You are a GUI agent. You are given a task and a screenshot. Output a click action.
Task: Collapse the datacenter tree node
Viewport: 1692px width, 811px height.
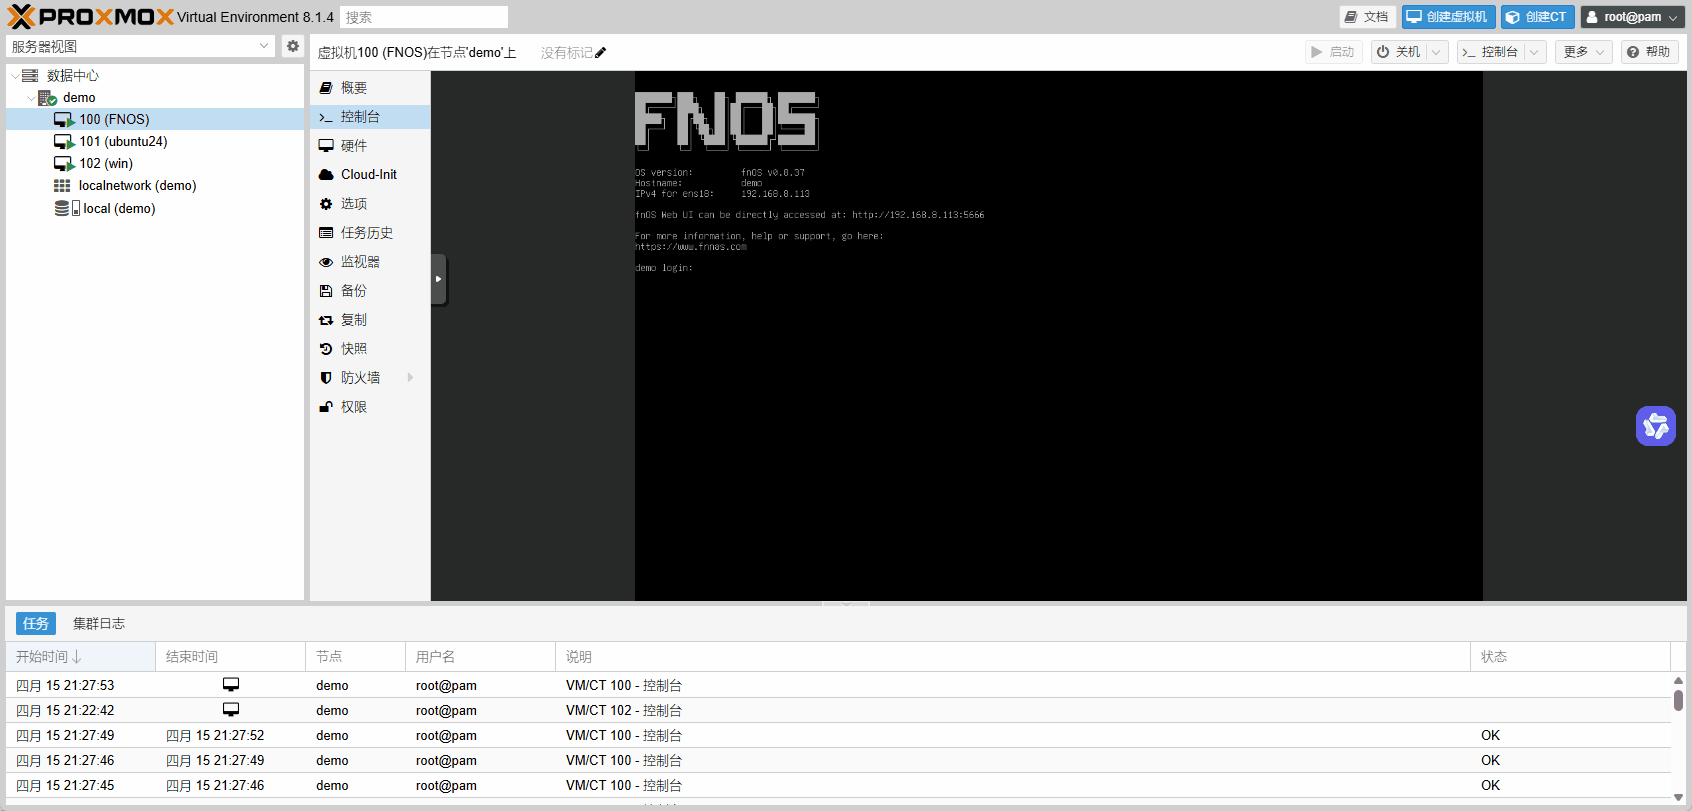click(x=14, y=76)
